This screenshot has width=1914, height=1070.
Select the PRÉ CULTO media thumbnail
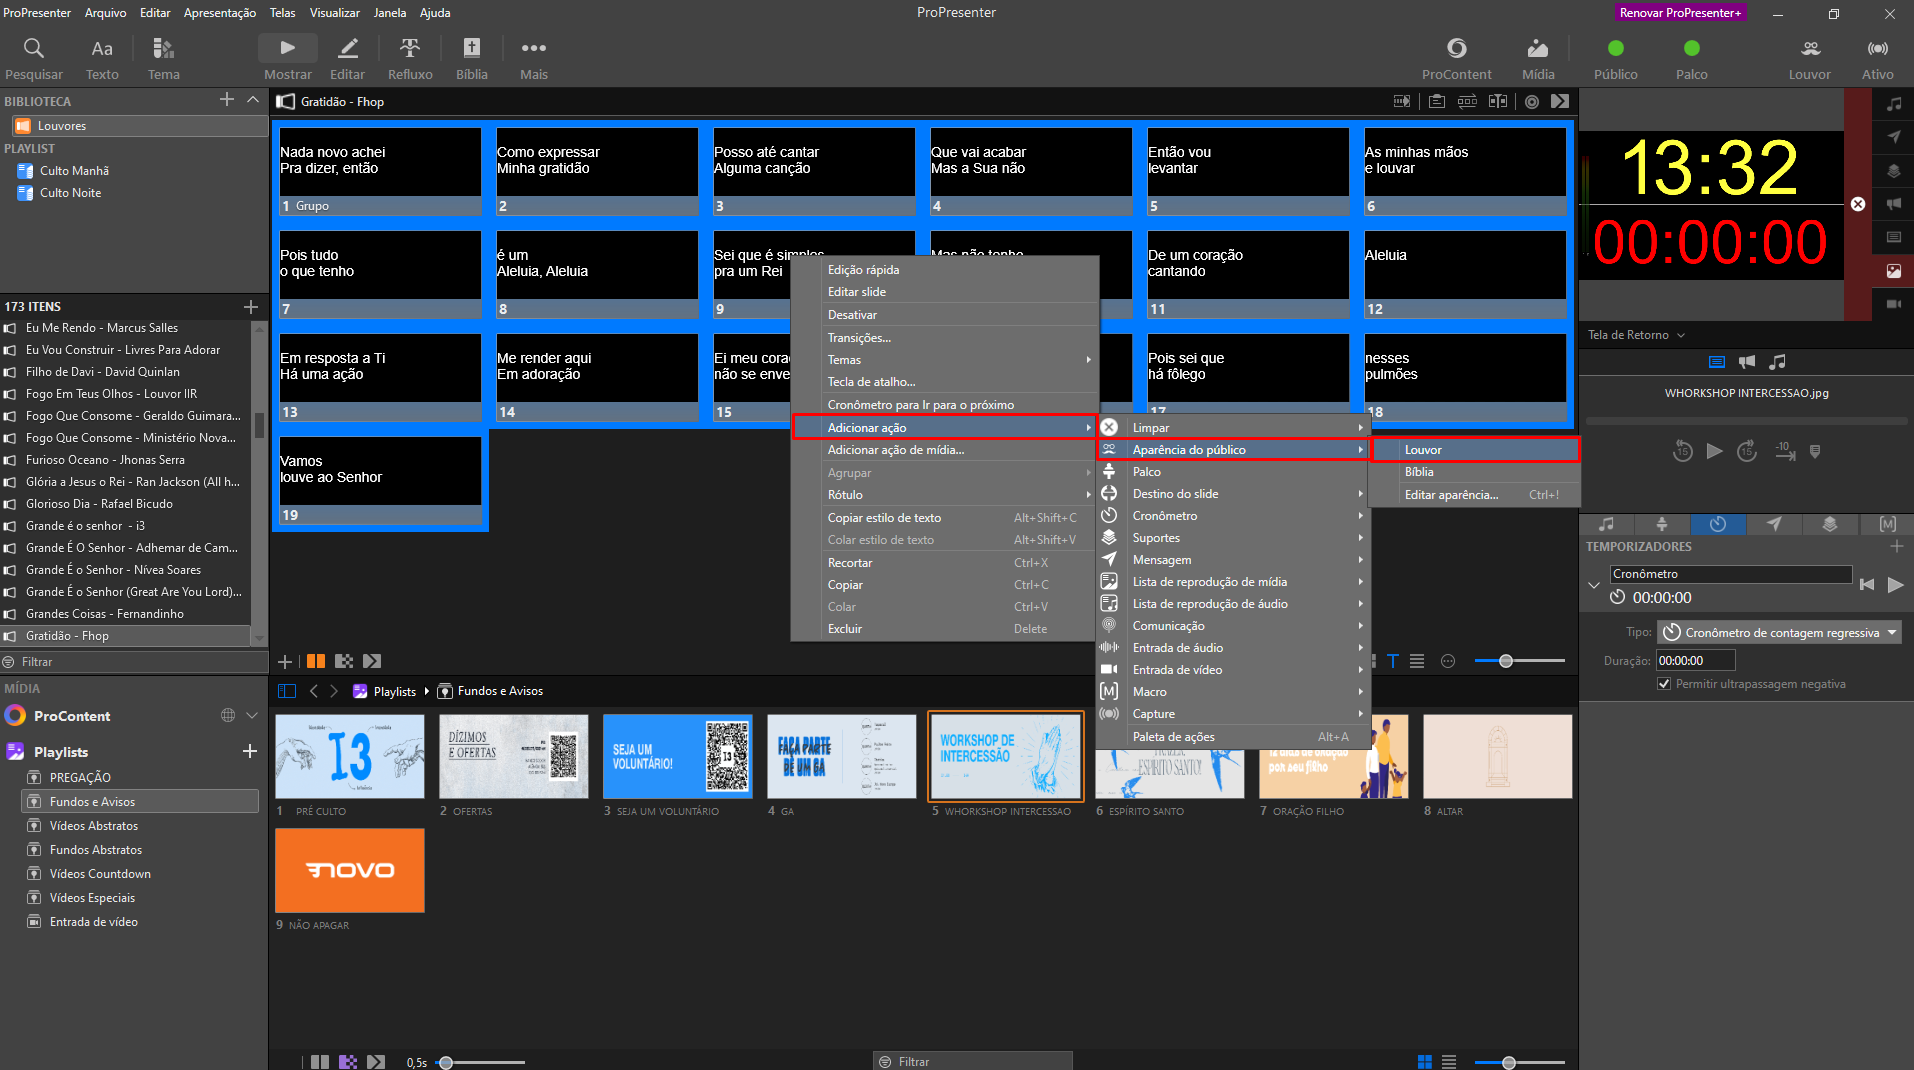click(x=350, y=756)
